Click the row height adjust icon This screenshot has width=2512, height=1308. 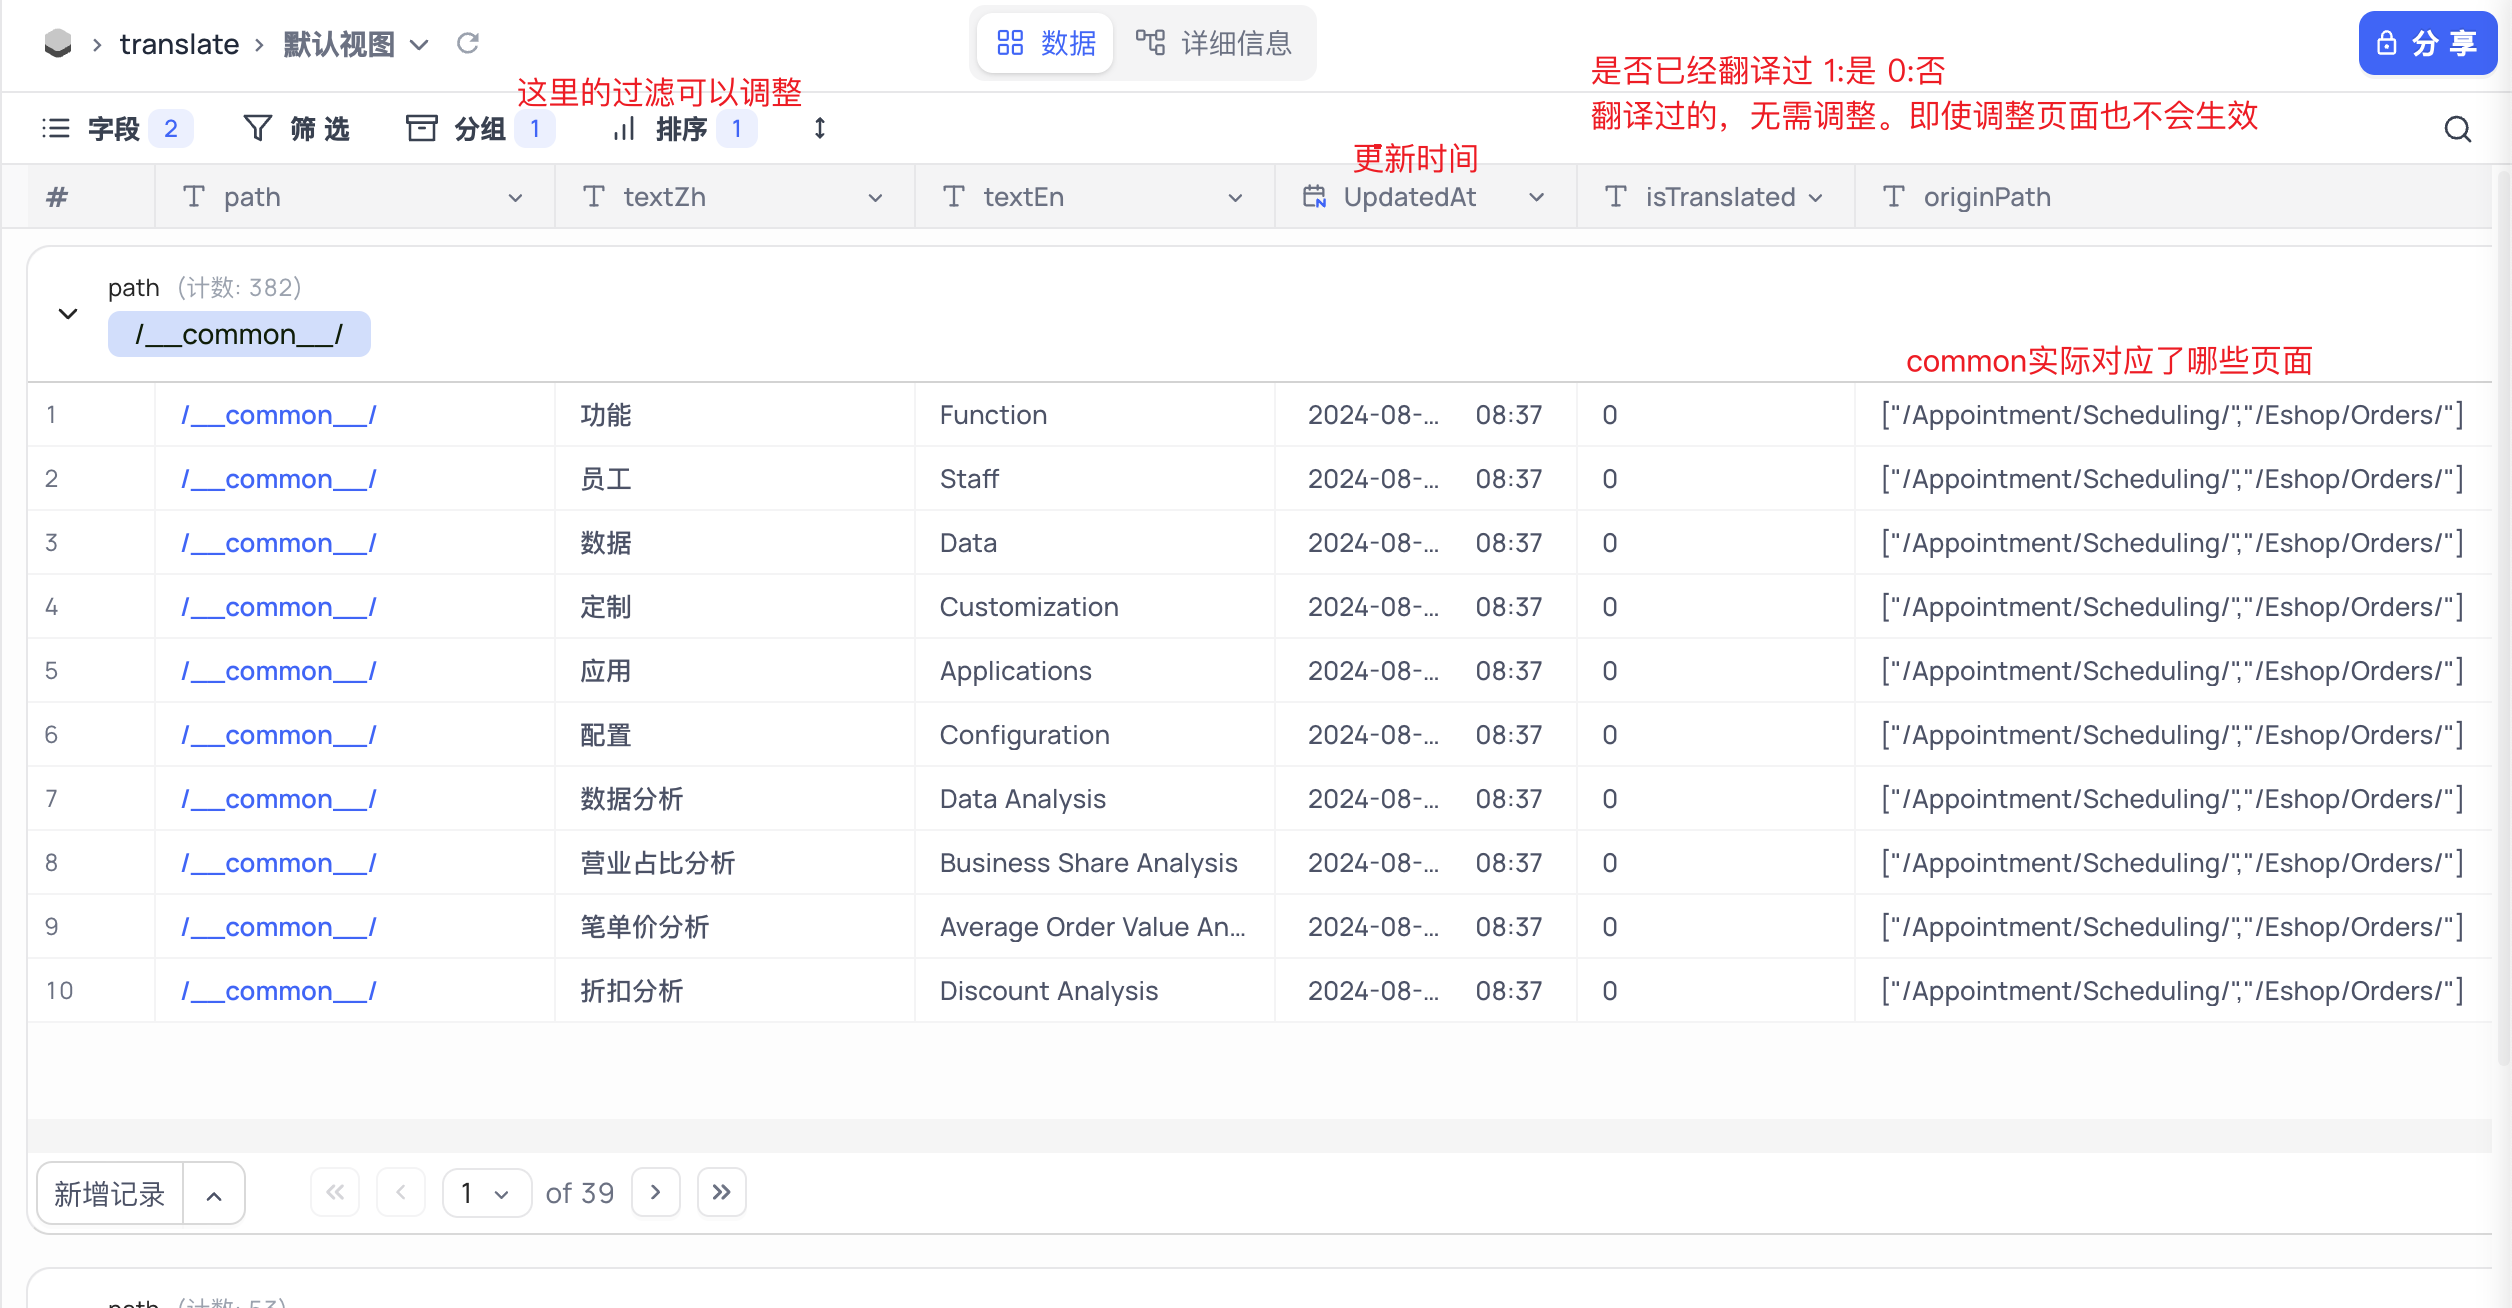(x=819, y=128)
